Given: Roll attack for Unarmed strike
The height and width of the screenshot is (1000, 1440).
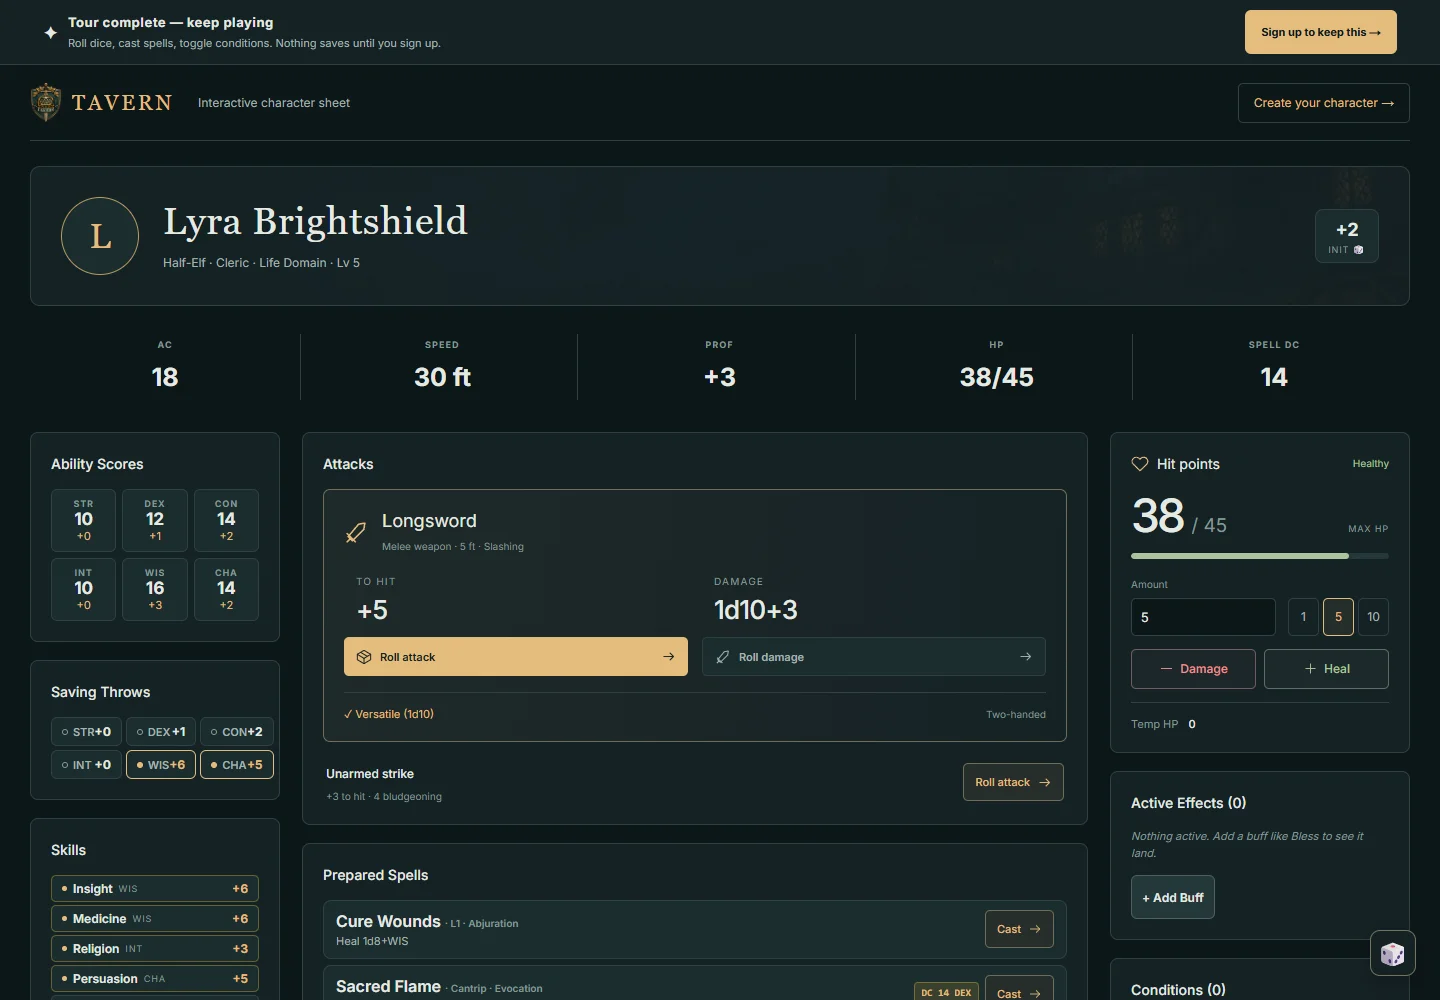Looking at the screenshot, I should tap(1013, 782).
